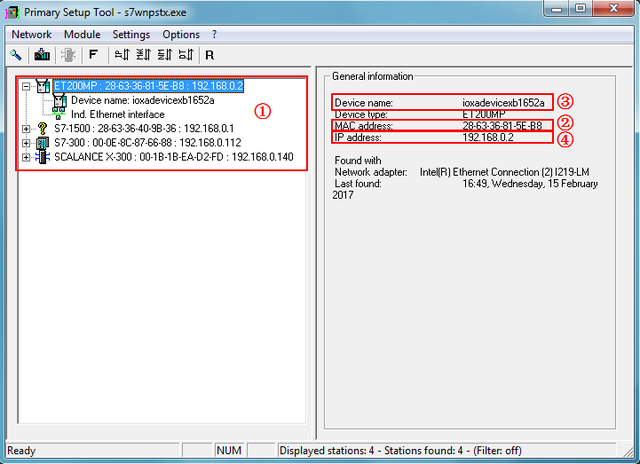Image resolution: width=640 pixels, height=464 pixels.
Task: Close the Primary Setup Tool window
Action: [x=613, y=9]
